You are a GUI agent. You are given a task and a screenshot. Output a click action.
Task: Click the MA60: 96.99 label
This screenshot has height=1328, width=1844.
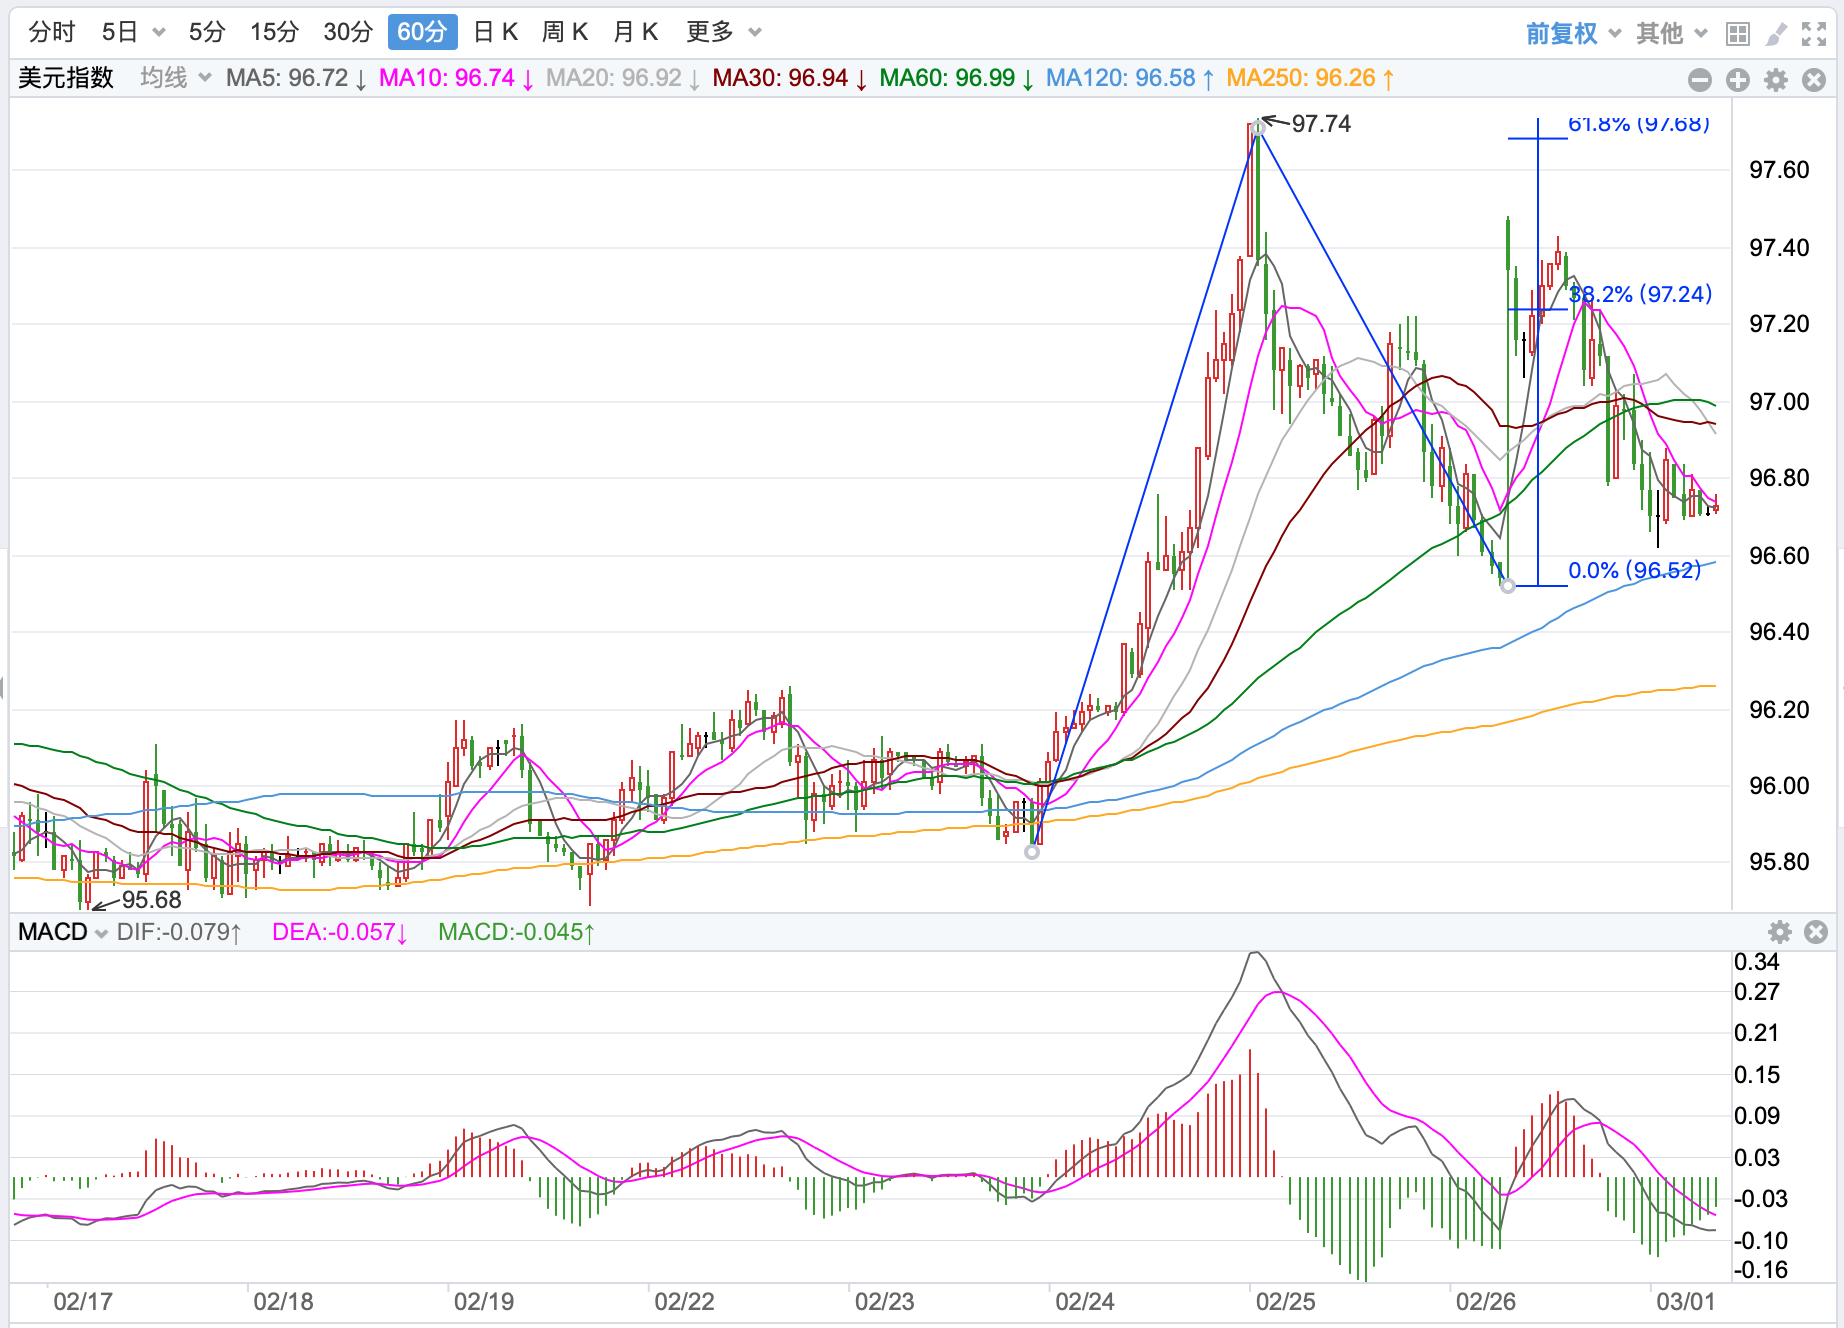[x=957, y=78]
